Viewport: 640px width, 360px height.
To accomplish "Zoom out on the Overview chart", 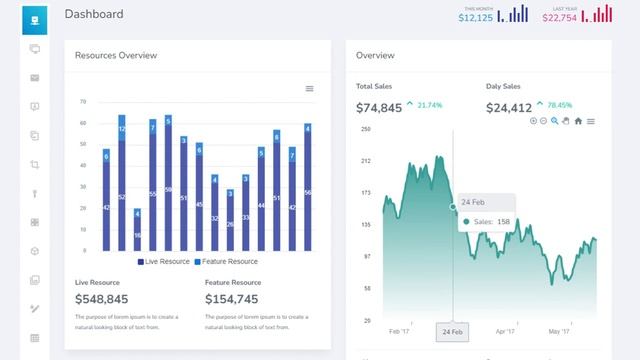I will pyautogui.click(x=543, y=121).
